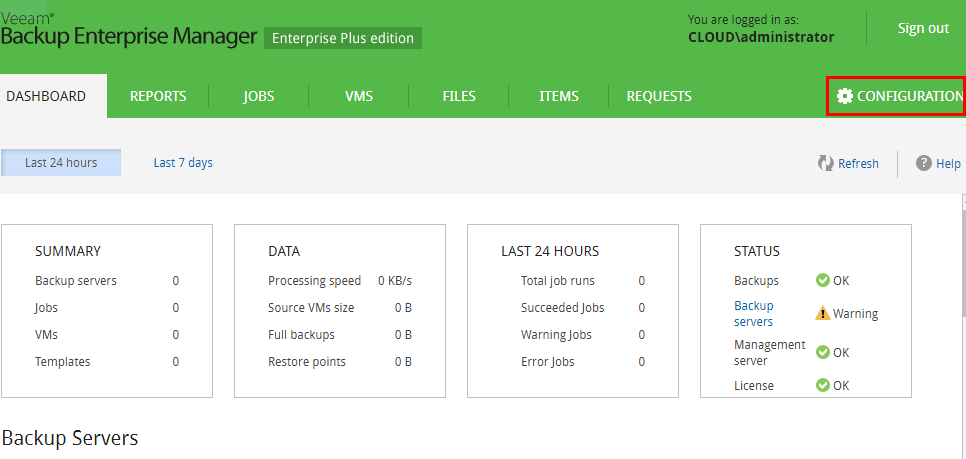The height and width of the screenshot is (459, 966).
Task: Open the Jobs tab
Action: [x=258, y=96]
